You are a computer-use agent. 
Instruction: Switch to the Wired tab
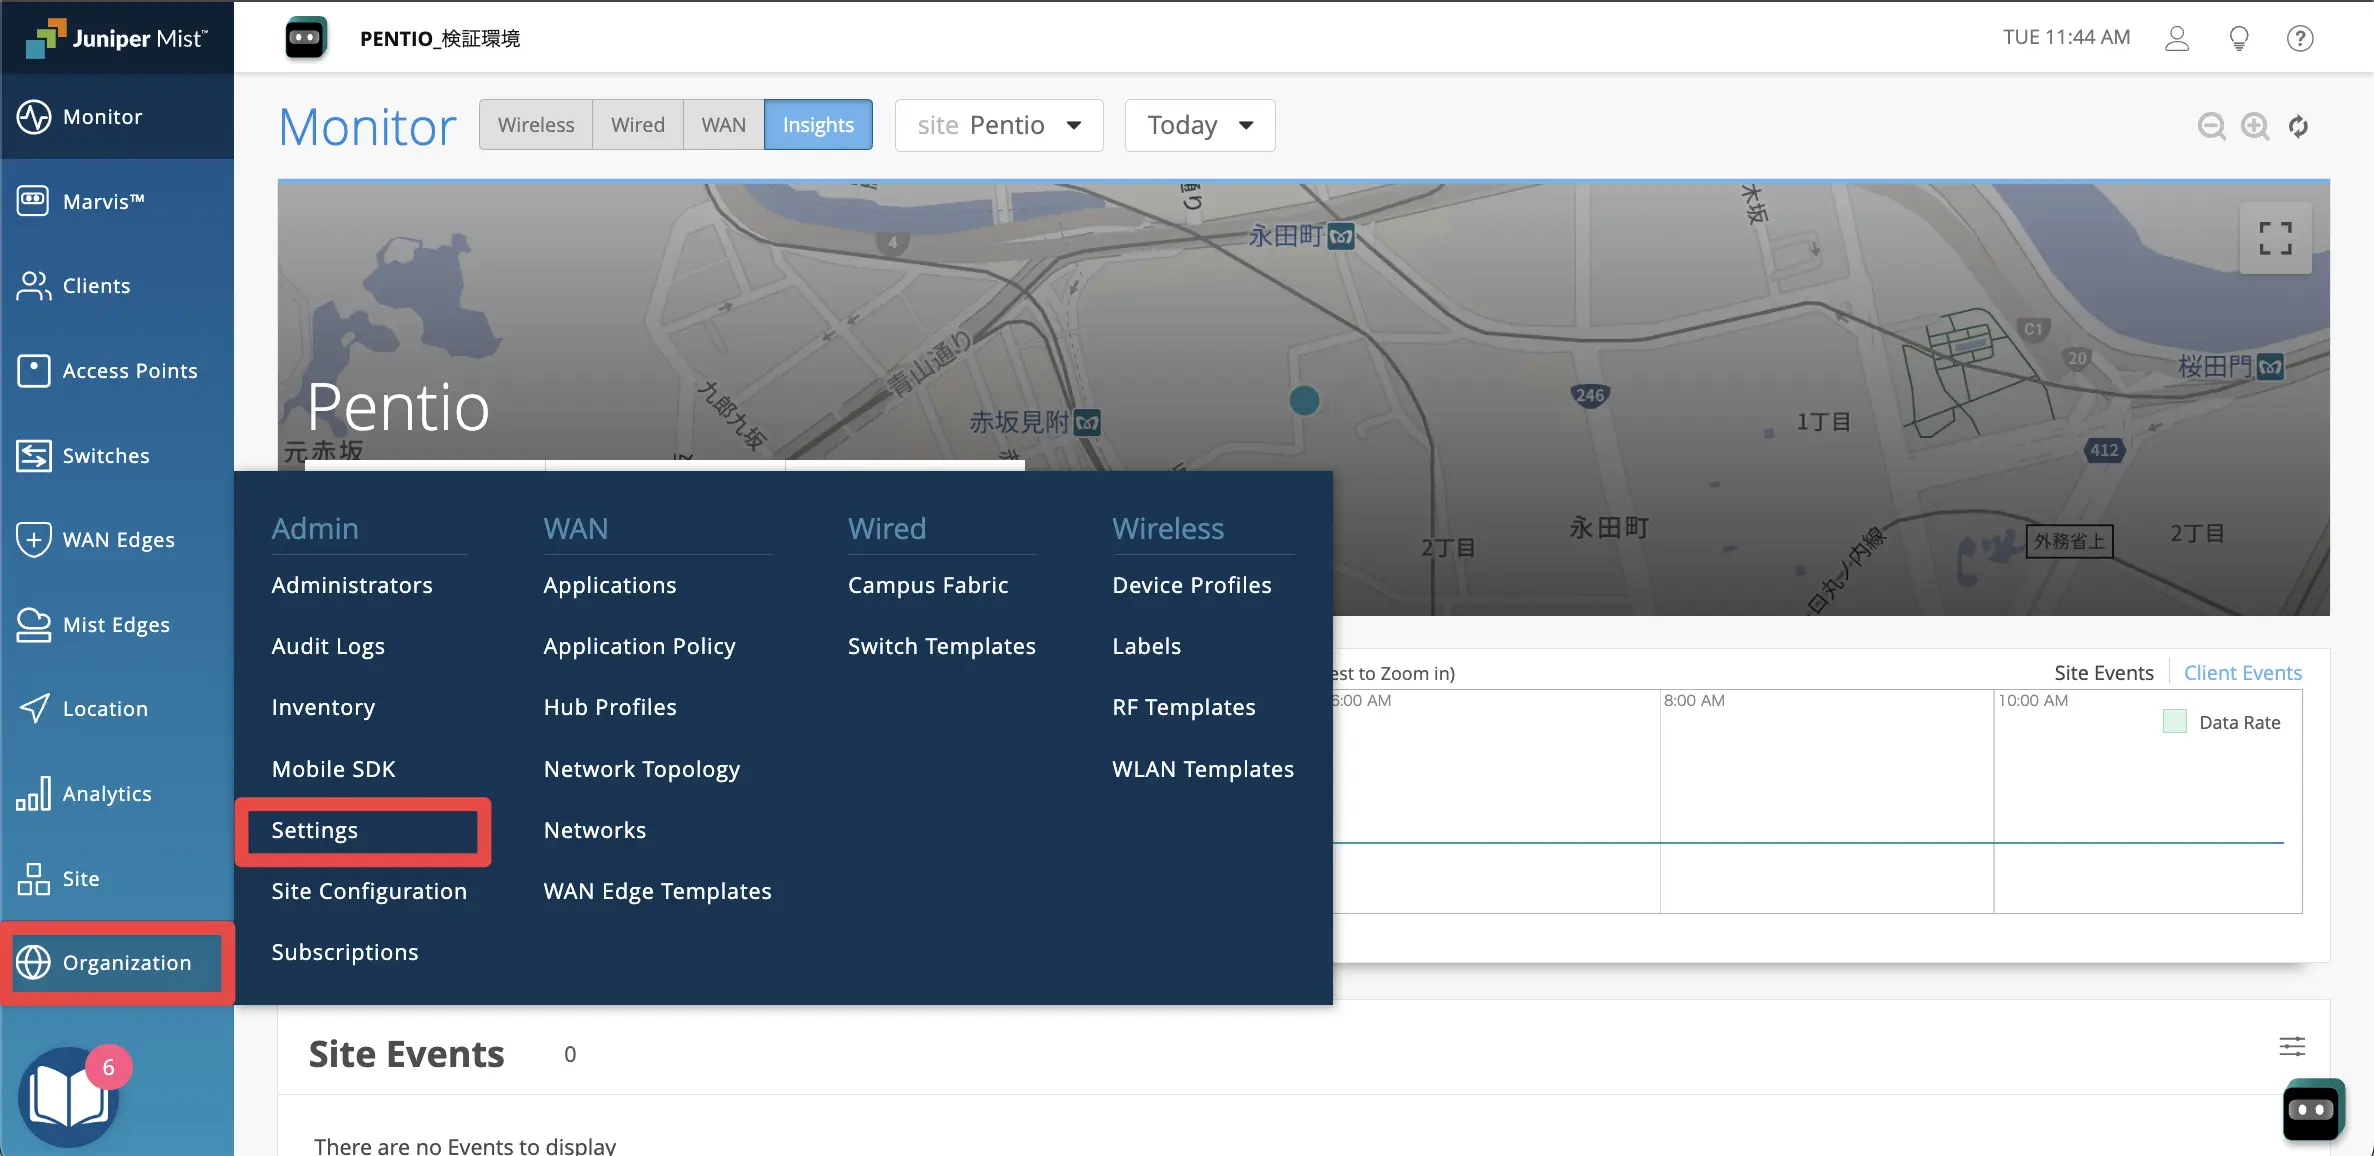point(638,125)
